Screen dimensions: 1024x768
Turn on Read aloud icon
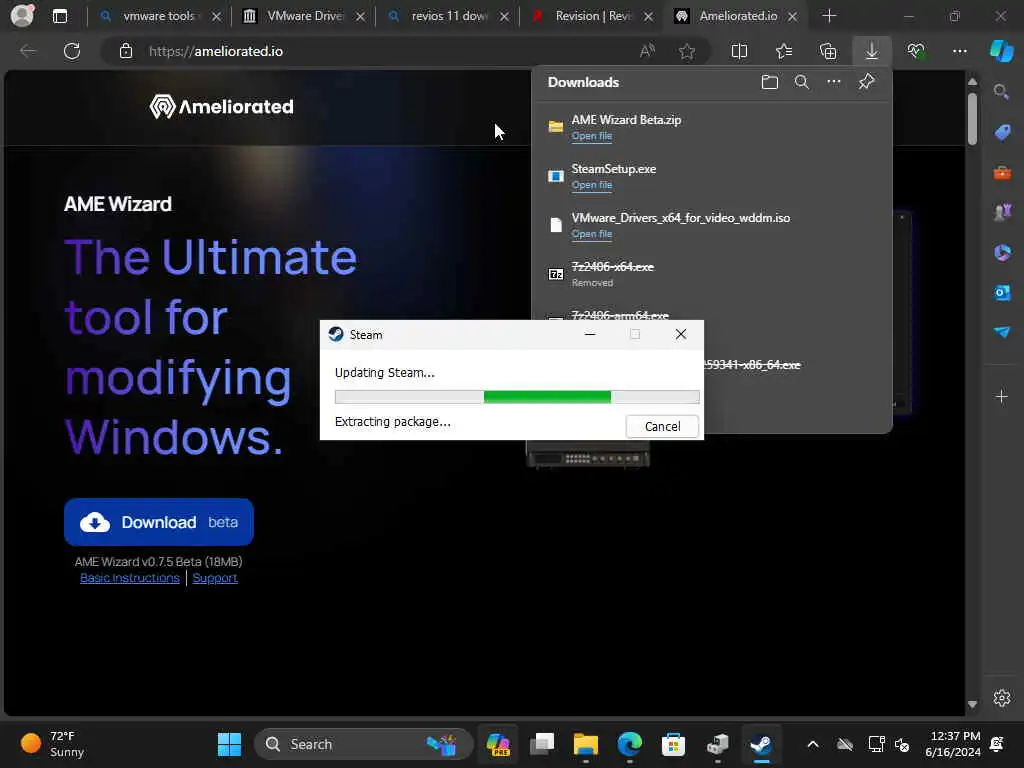click(x=647, y=51)
